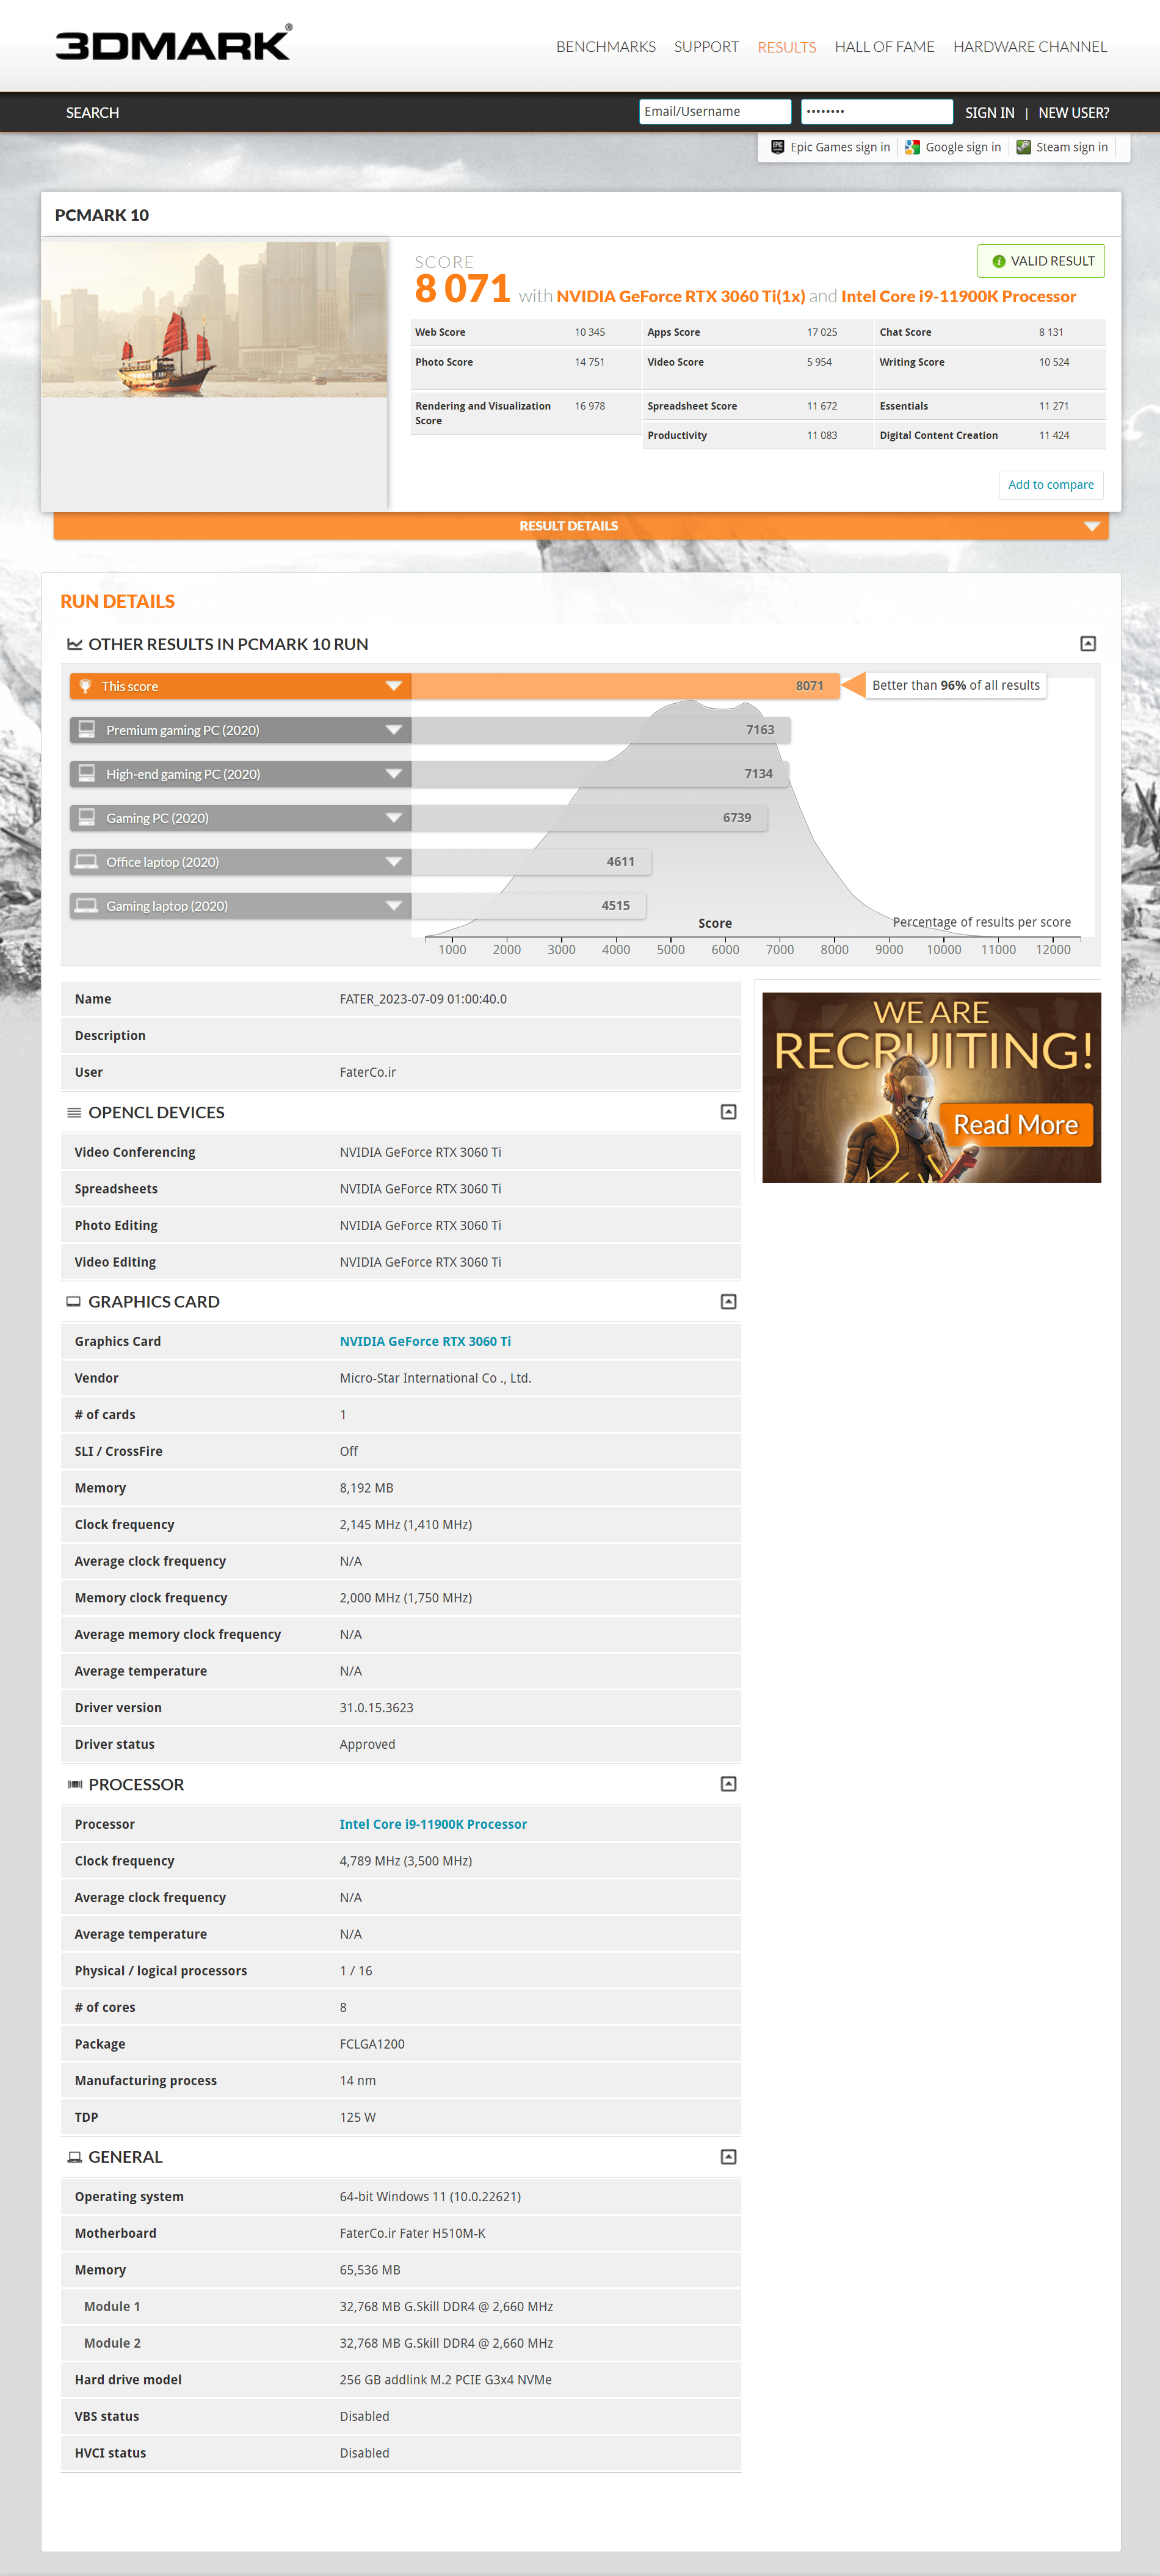
Task: Click chart icon next to Other Results heading
Action: (x=74, y=644)
